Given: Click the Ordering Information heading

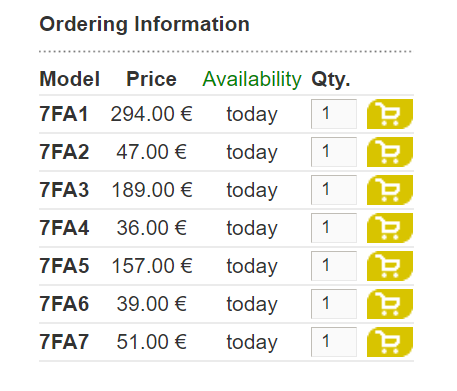Looking at the screenshot, I should (x=144, y=25).
